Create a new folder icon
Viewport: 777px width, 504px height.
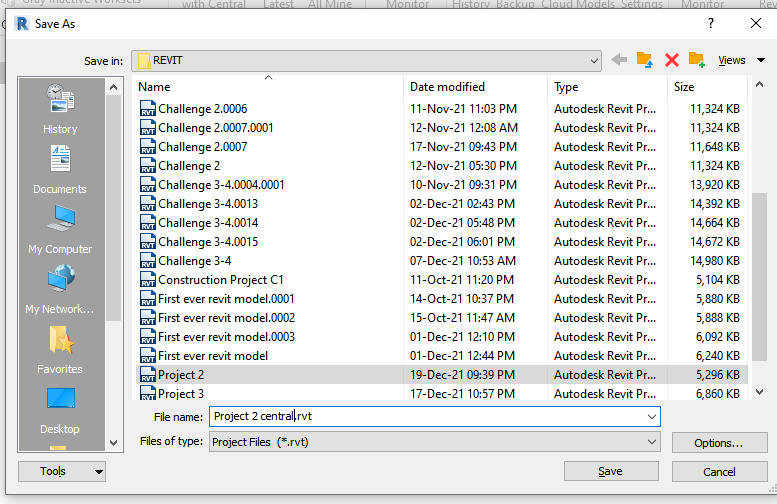pos(697,60)
